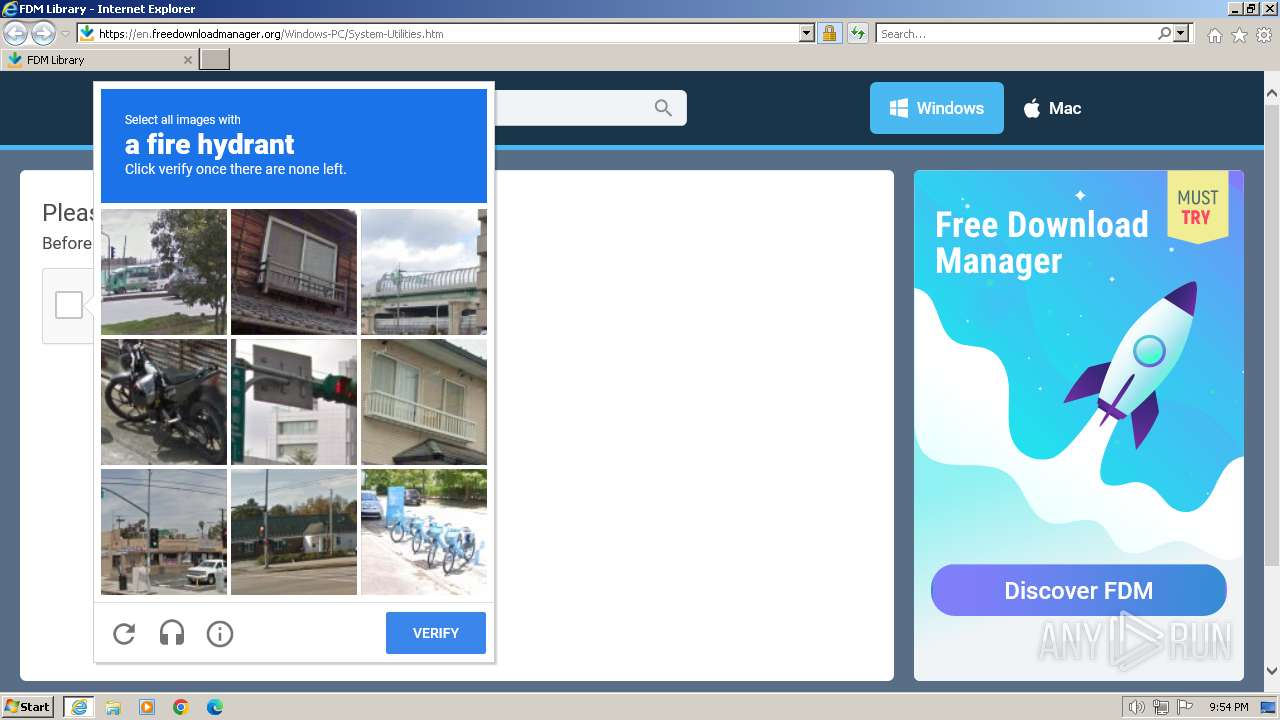
Task: Select captcha tile with blue rental bikes
Action: pos(424,532)
